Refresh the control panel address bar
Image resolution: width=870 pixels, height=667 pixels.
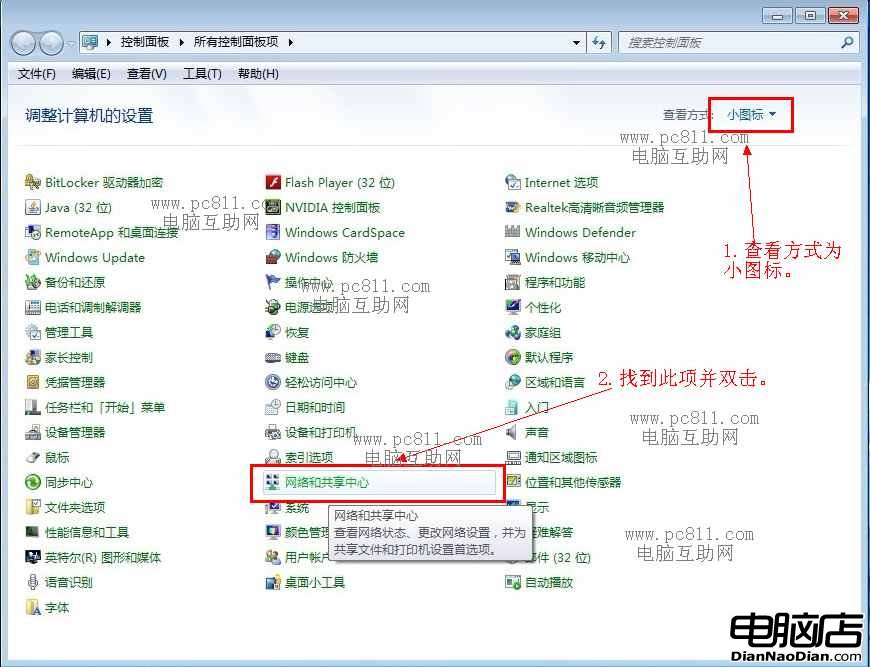click(599, 42)
